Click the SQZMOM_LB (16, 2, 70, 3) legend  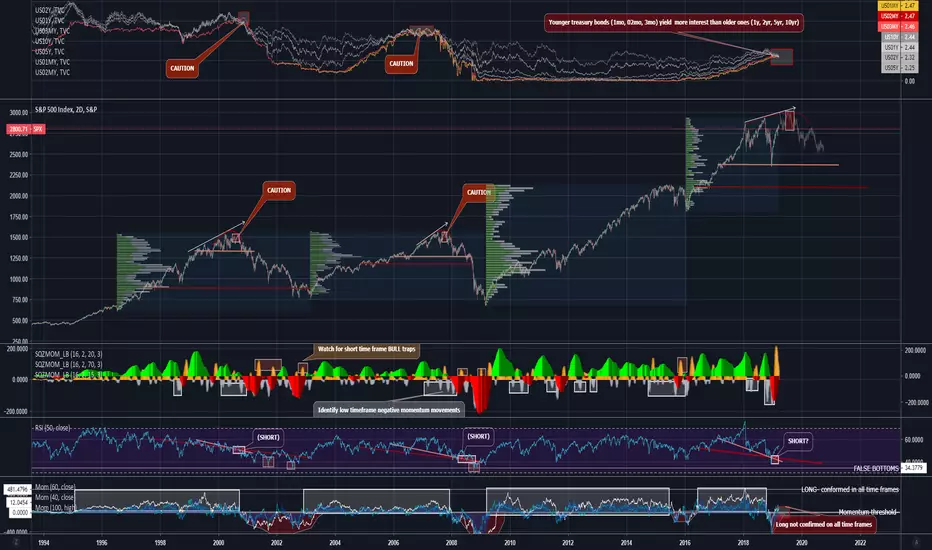[x=68, y=364]
